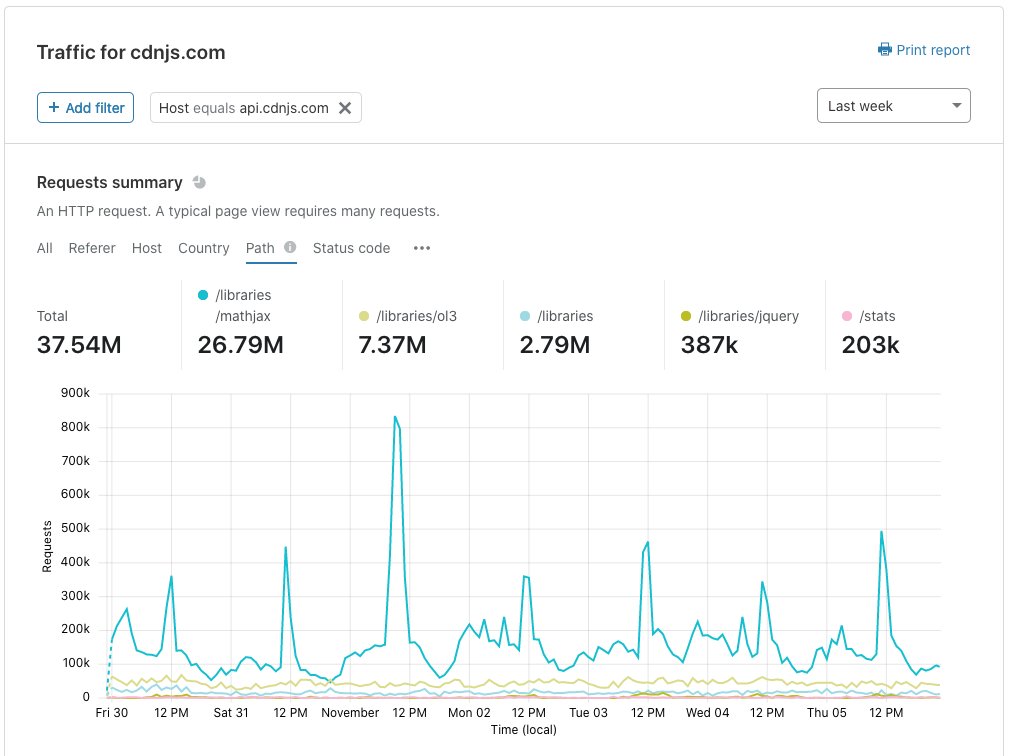Click the info icon beside Path tab
Image resolution: width=1009 pixels, height=756 pixels.
290,247
